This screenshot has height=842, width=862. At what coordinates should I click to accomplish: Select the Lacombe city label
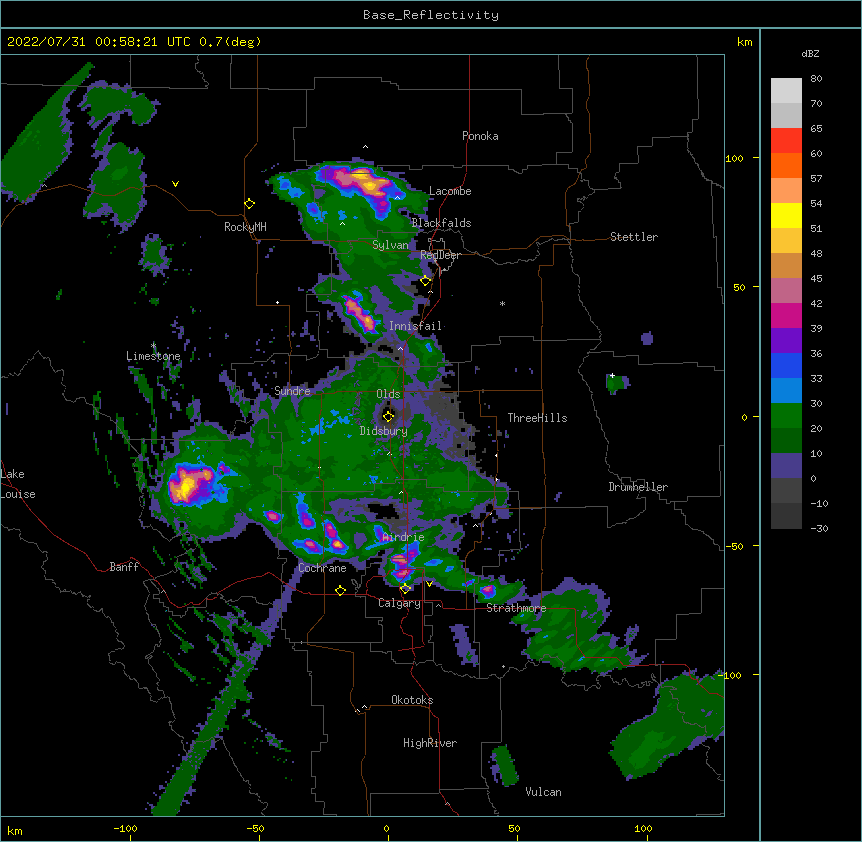450,191
